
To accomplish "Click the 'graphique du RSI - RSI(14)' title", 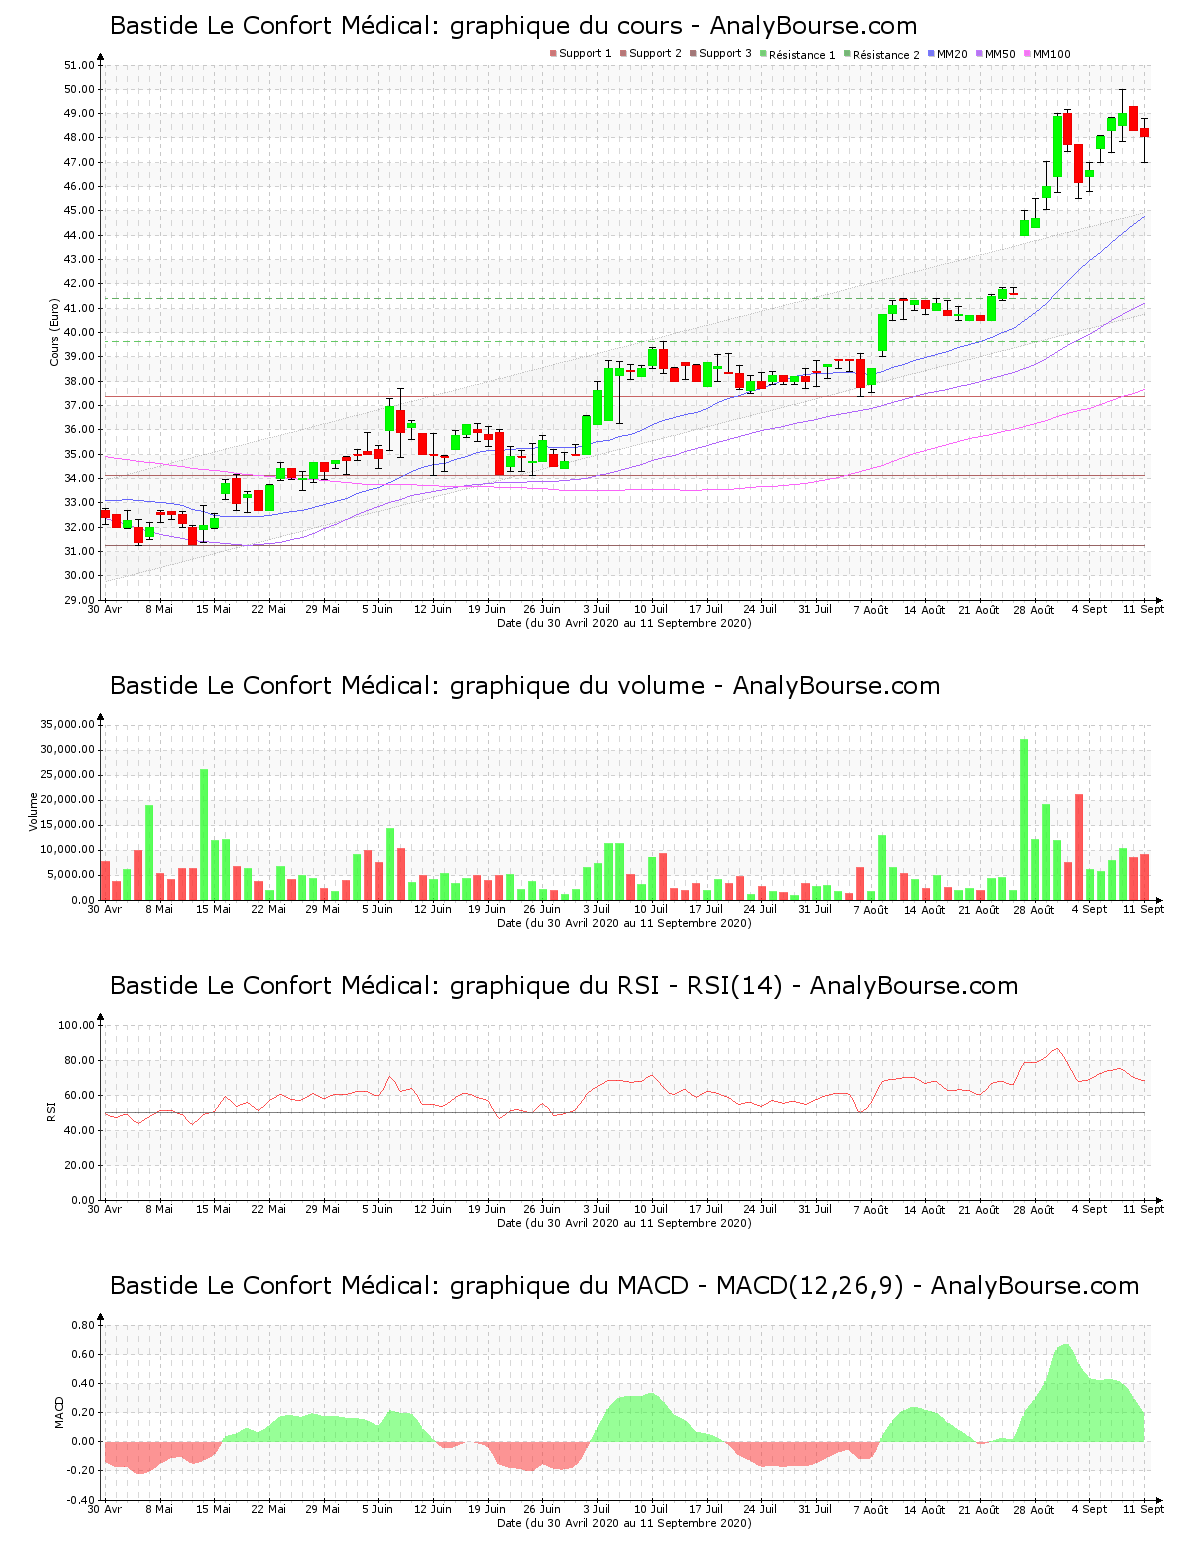I will pyautogui.click(x=564, y=986).
